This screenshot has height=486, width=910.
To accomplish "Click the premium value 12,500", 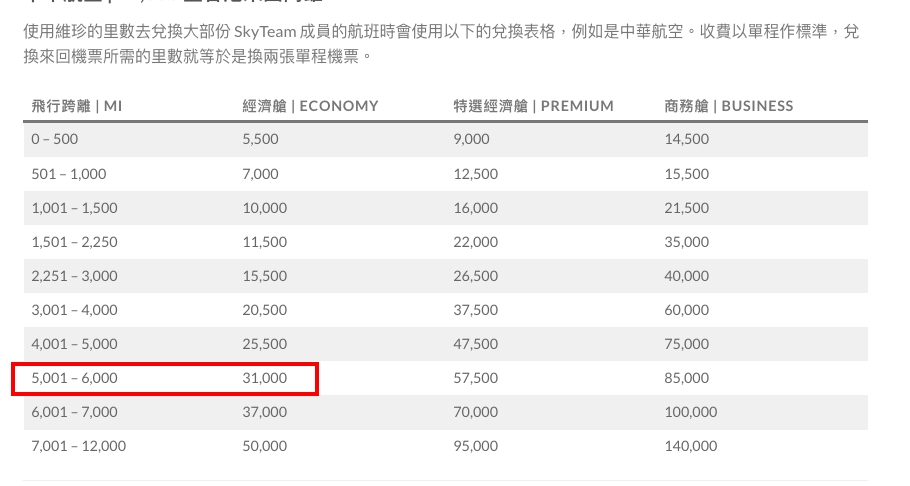I will (x=476, y=174).
